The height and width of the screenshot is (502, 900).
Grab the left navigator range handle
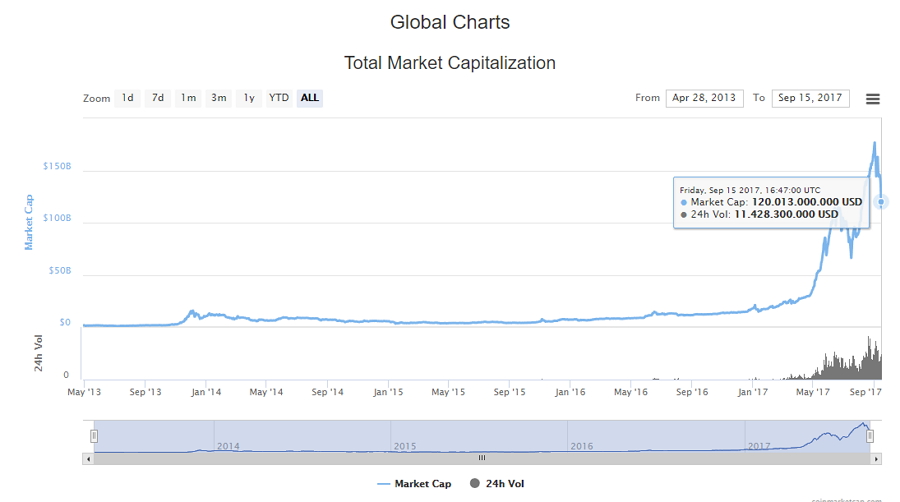(94, 437)
